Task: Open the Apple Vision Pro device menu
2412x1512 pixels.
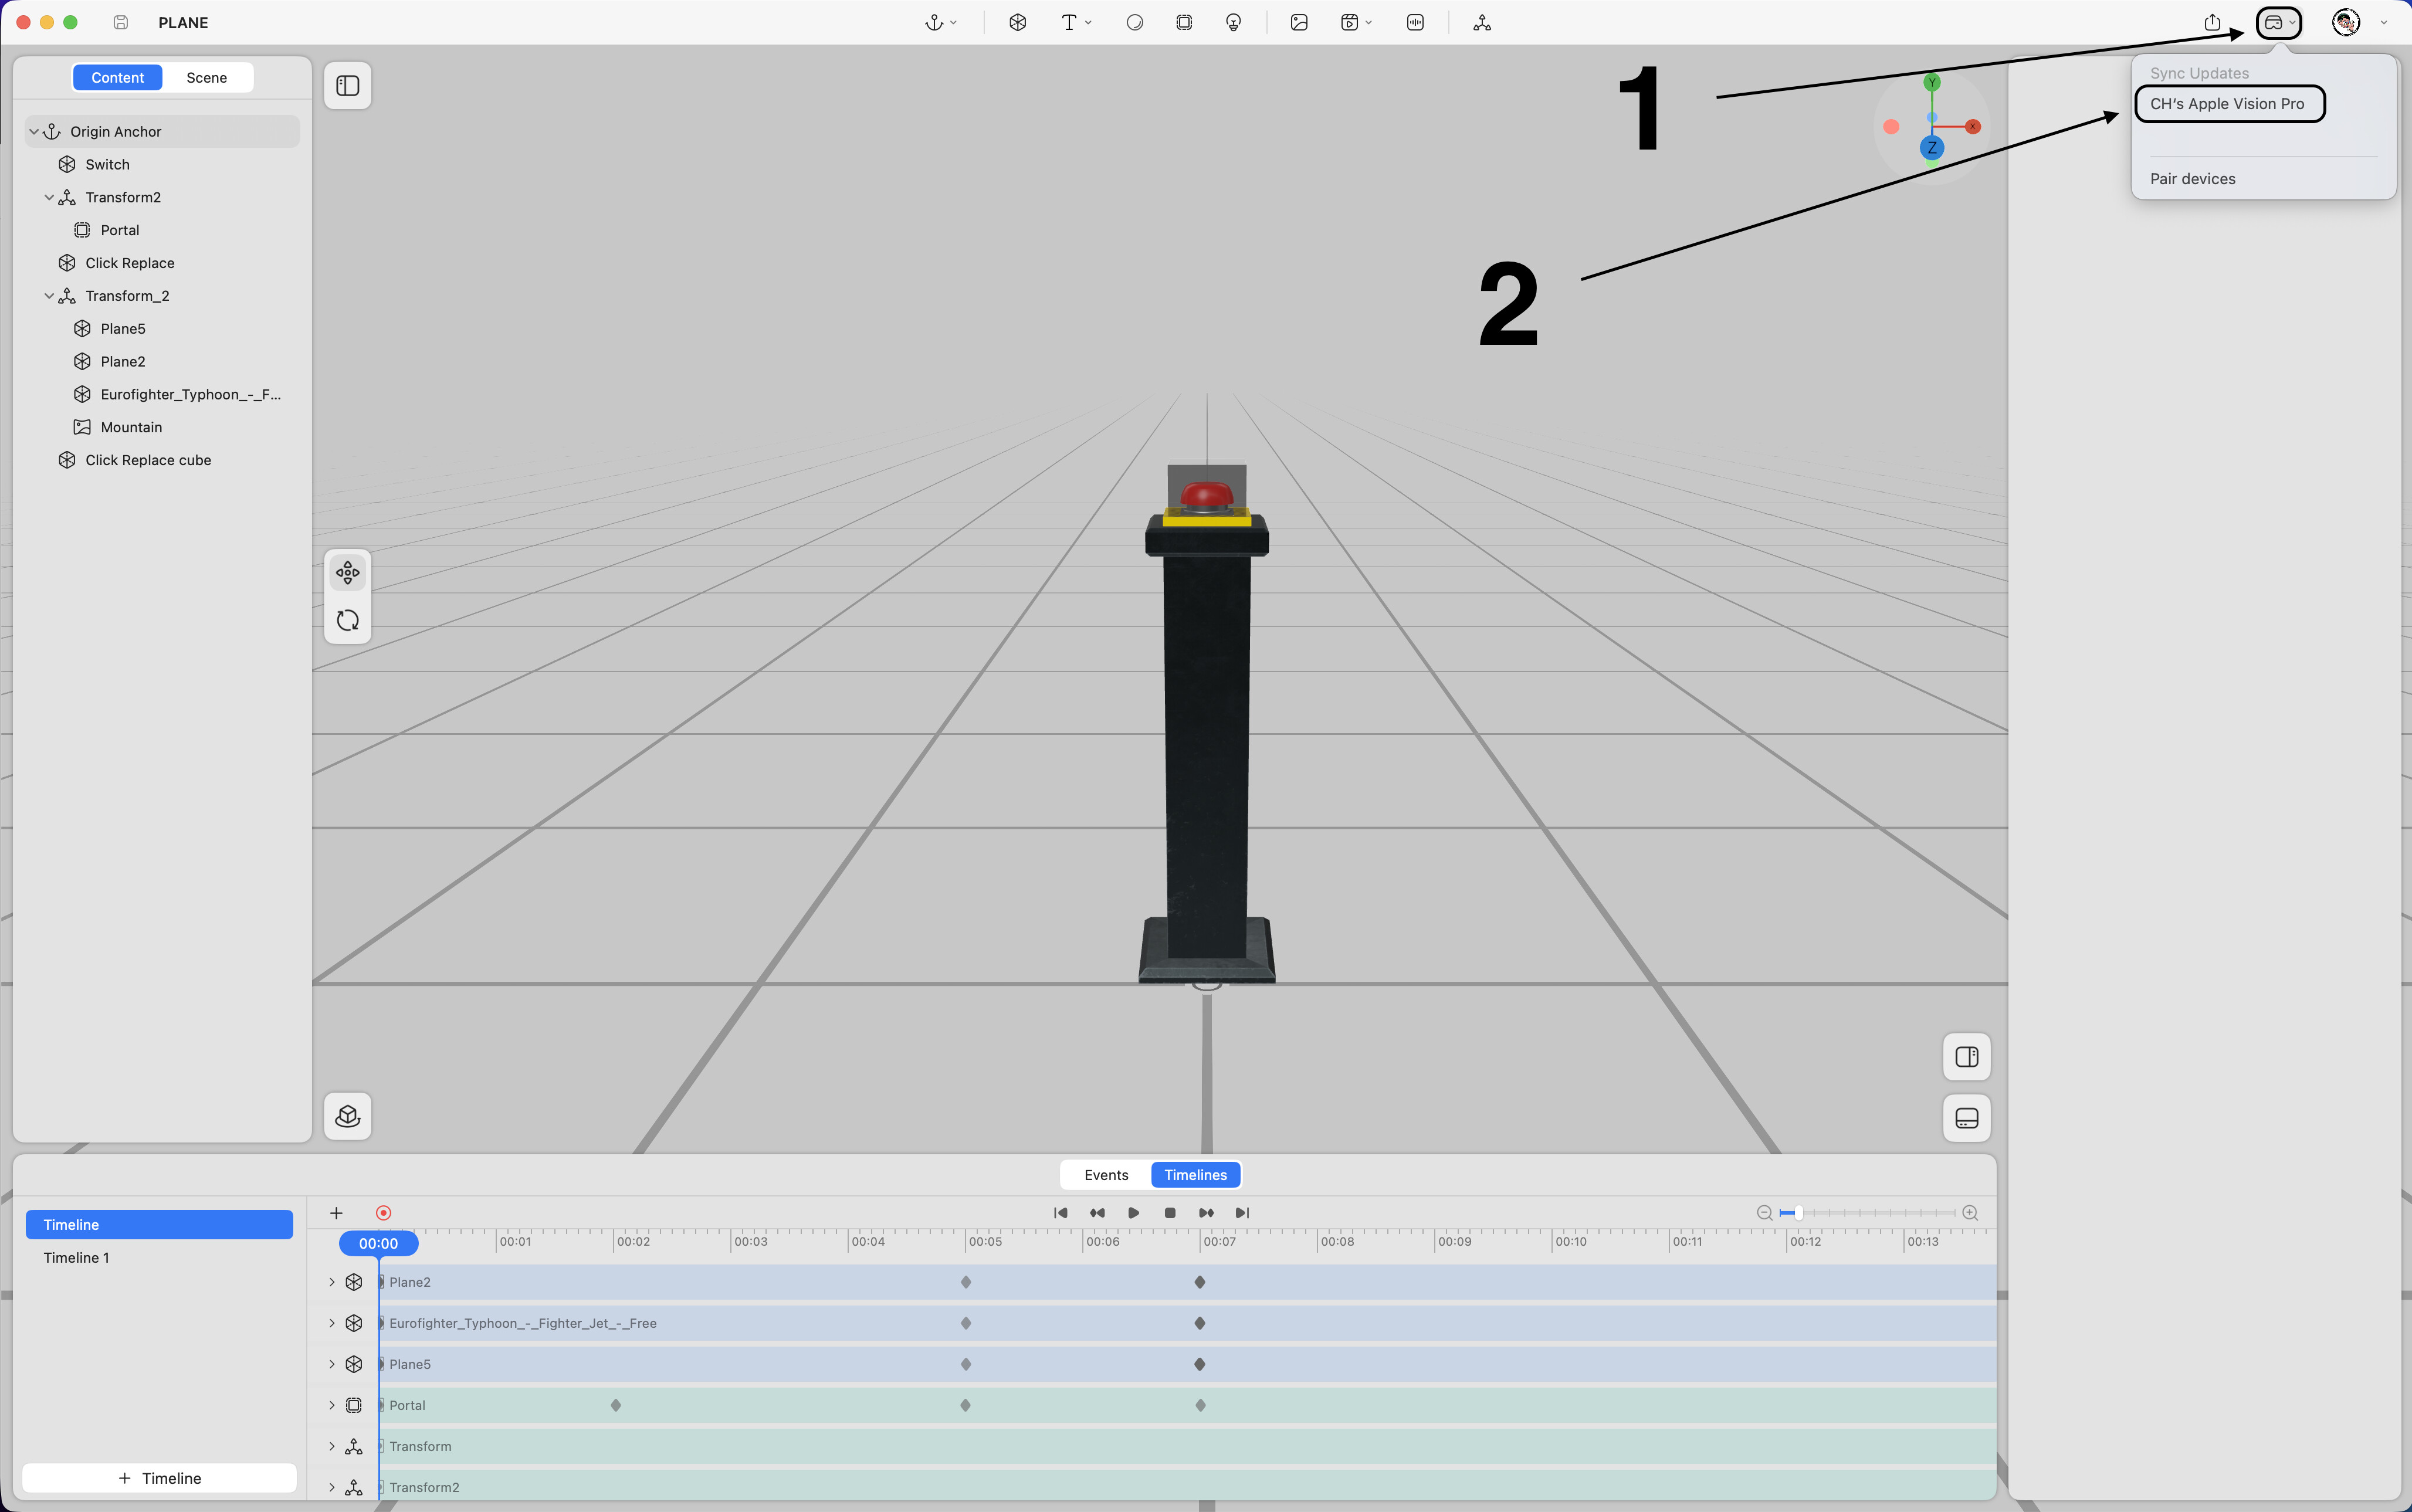Action: pyautogui.click(x=2278, y=22)
